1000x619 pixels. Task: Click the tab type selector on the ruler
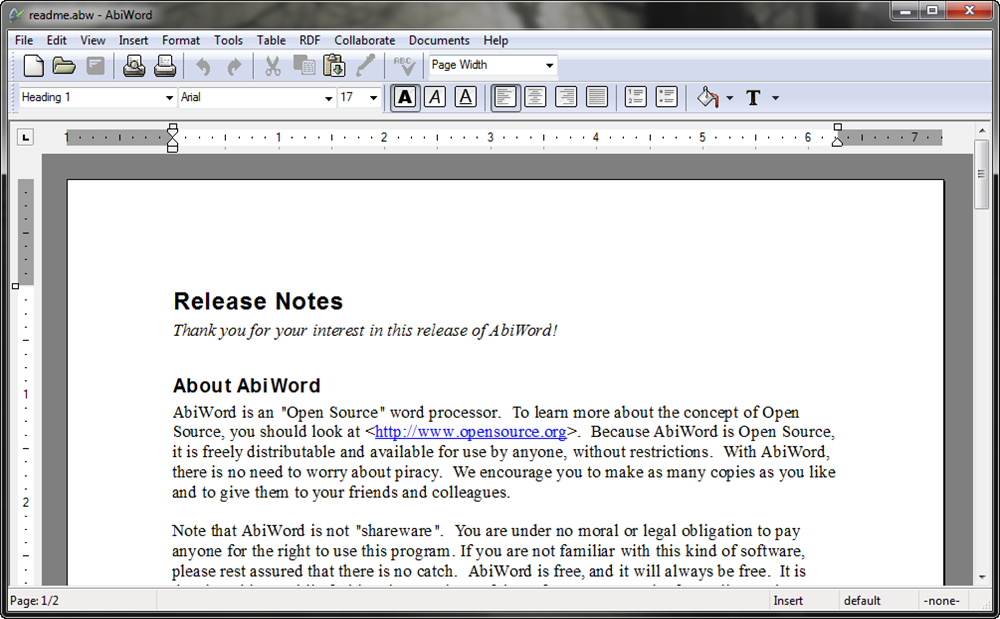pos(25,137)
